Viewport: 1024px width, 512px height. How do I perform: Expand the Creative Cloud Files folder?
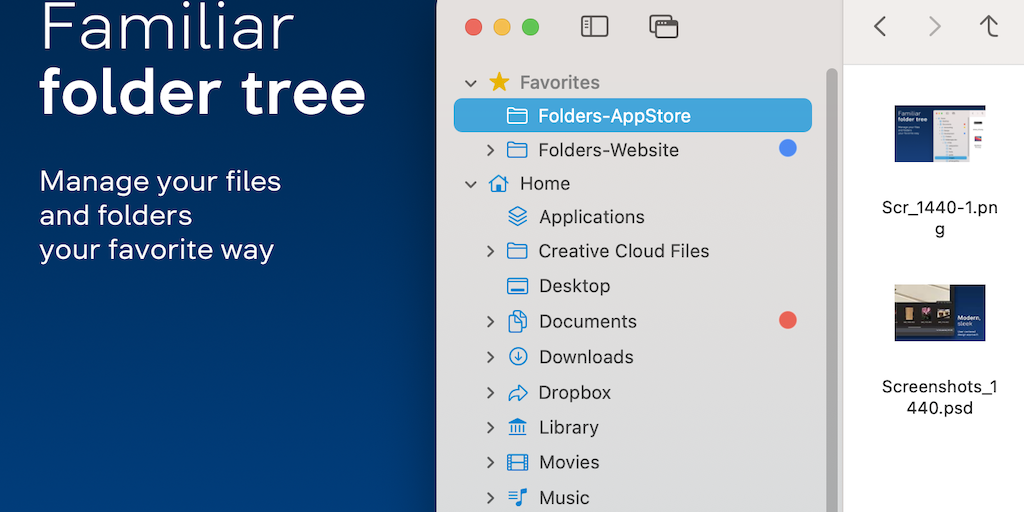pos(490,252)
